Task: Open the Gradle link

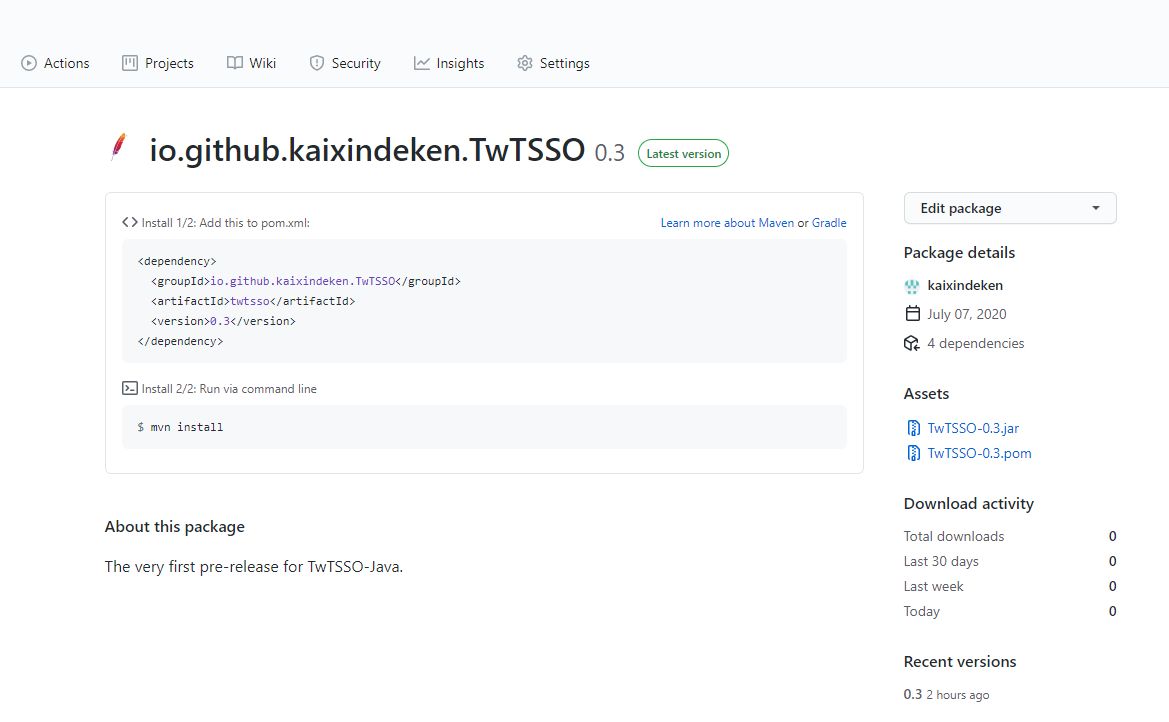Action: click(829, 223)
